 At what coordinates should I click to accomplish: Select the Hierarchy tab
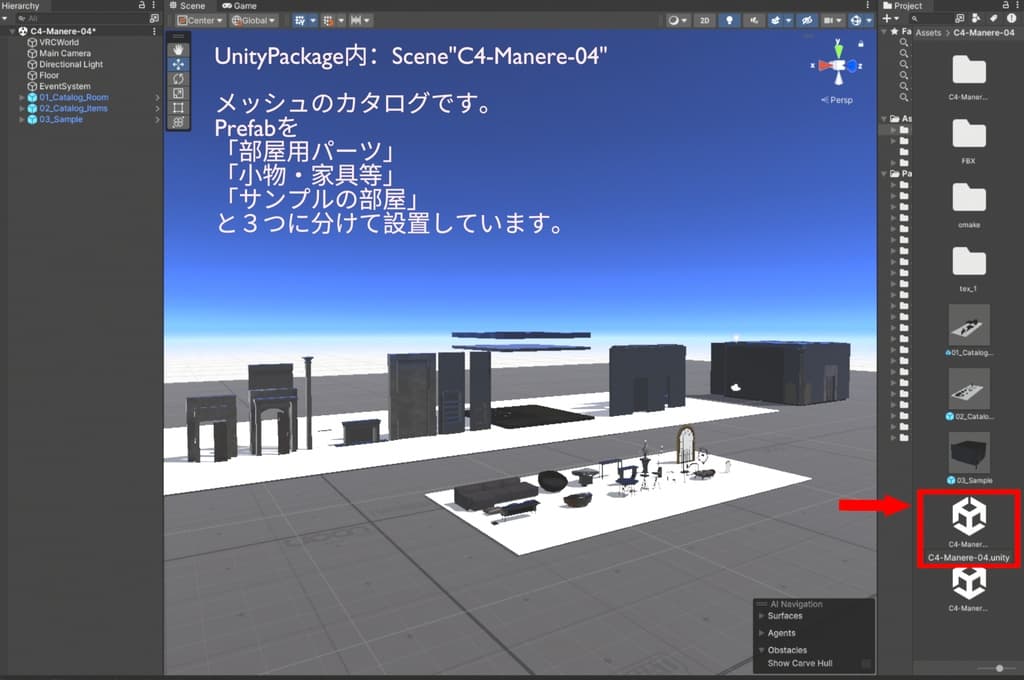(x=21, y=5)
